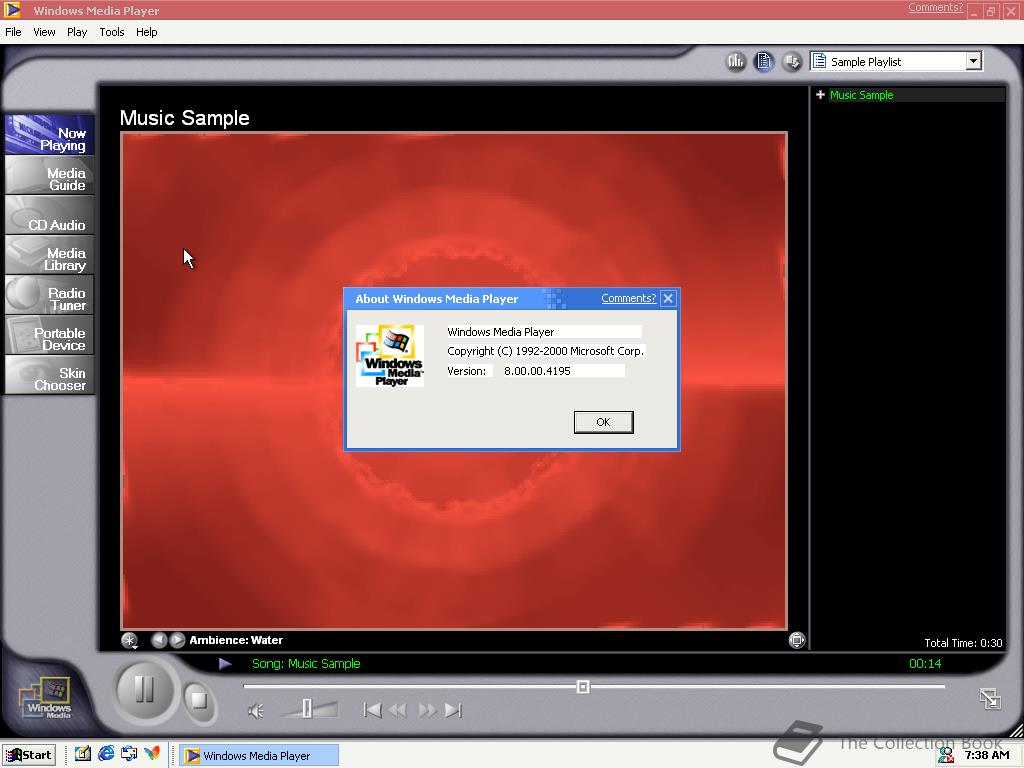
Task: Click the Total Time: 0:30 label
Action: (x=963, y=643)
